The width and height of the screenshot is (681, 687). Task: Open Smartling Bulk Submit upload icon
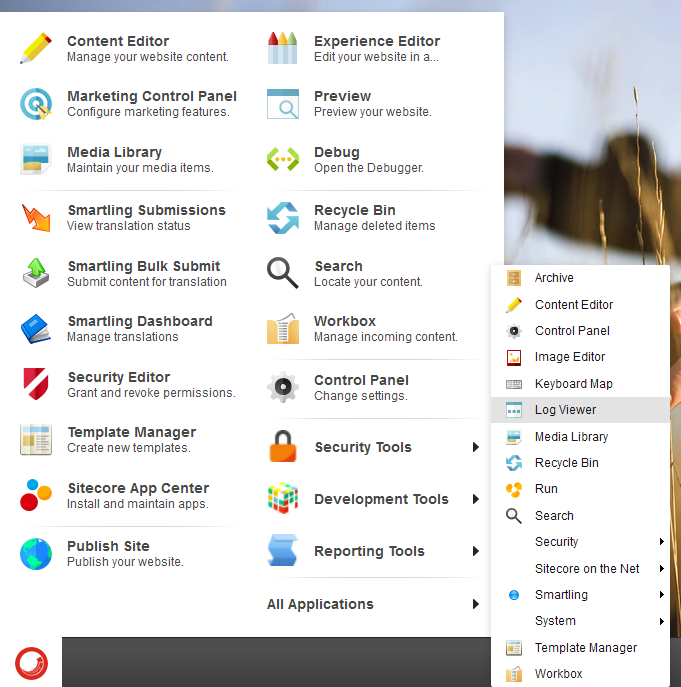click(36, 273)
